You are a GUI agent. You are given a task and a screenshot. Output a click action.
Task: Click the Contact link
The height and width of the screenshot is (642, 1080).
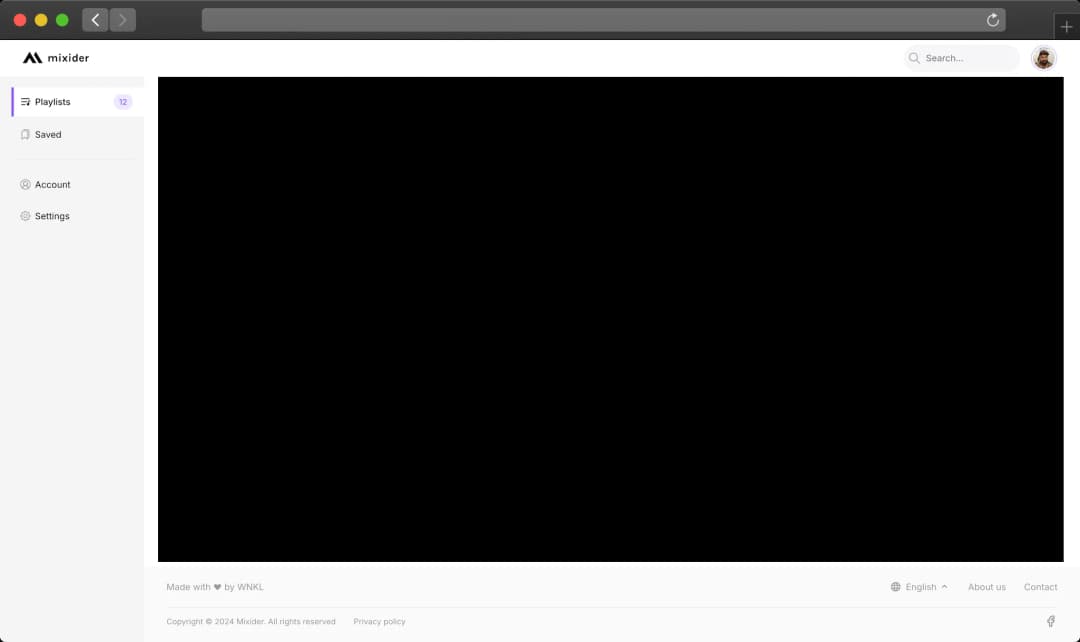click(1040, 587)
